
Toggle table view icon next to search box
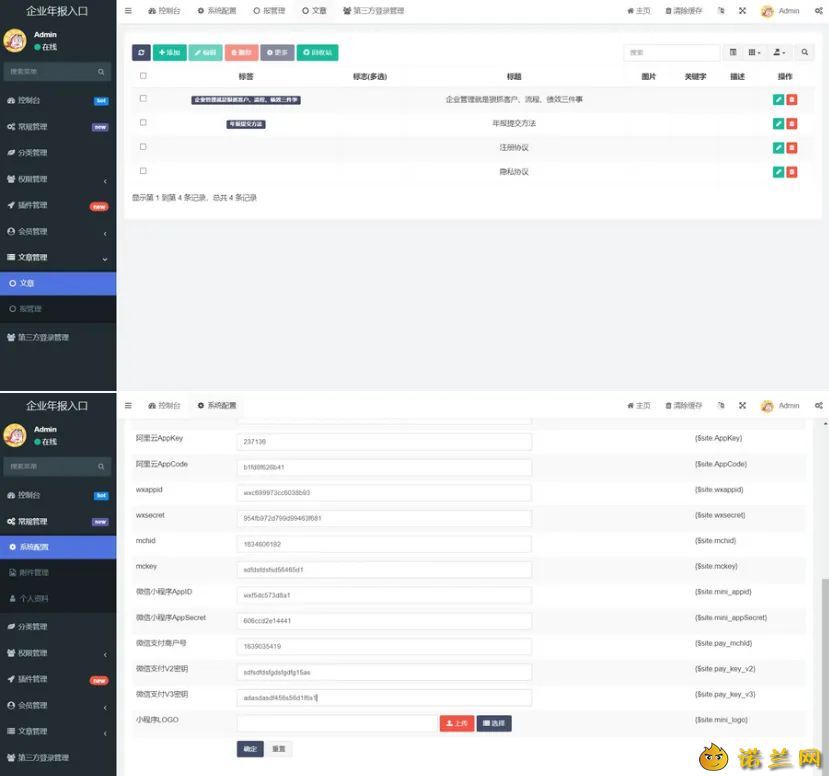point(733,52)
